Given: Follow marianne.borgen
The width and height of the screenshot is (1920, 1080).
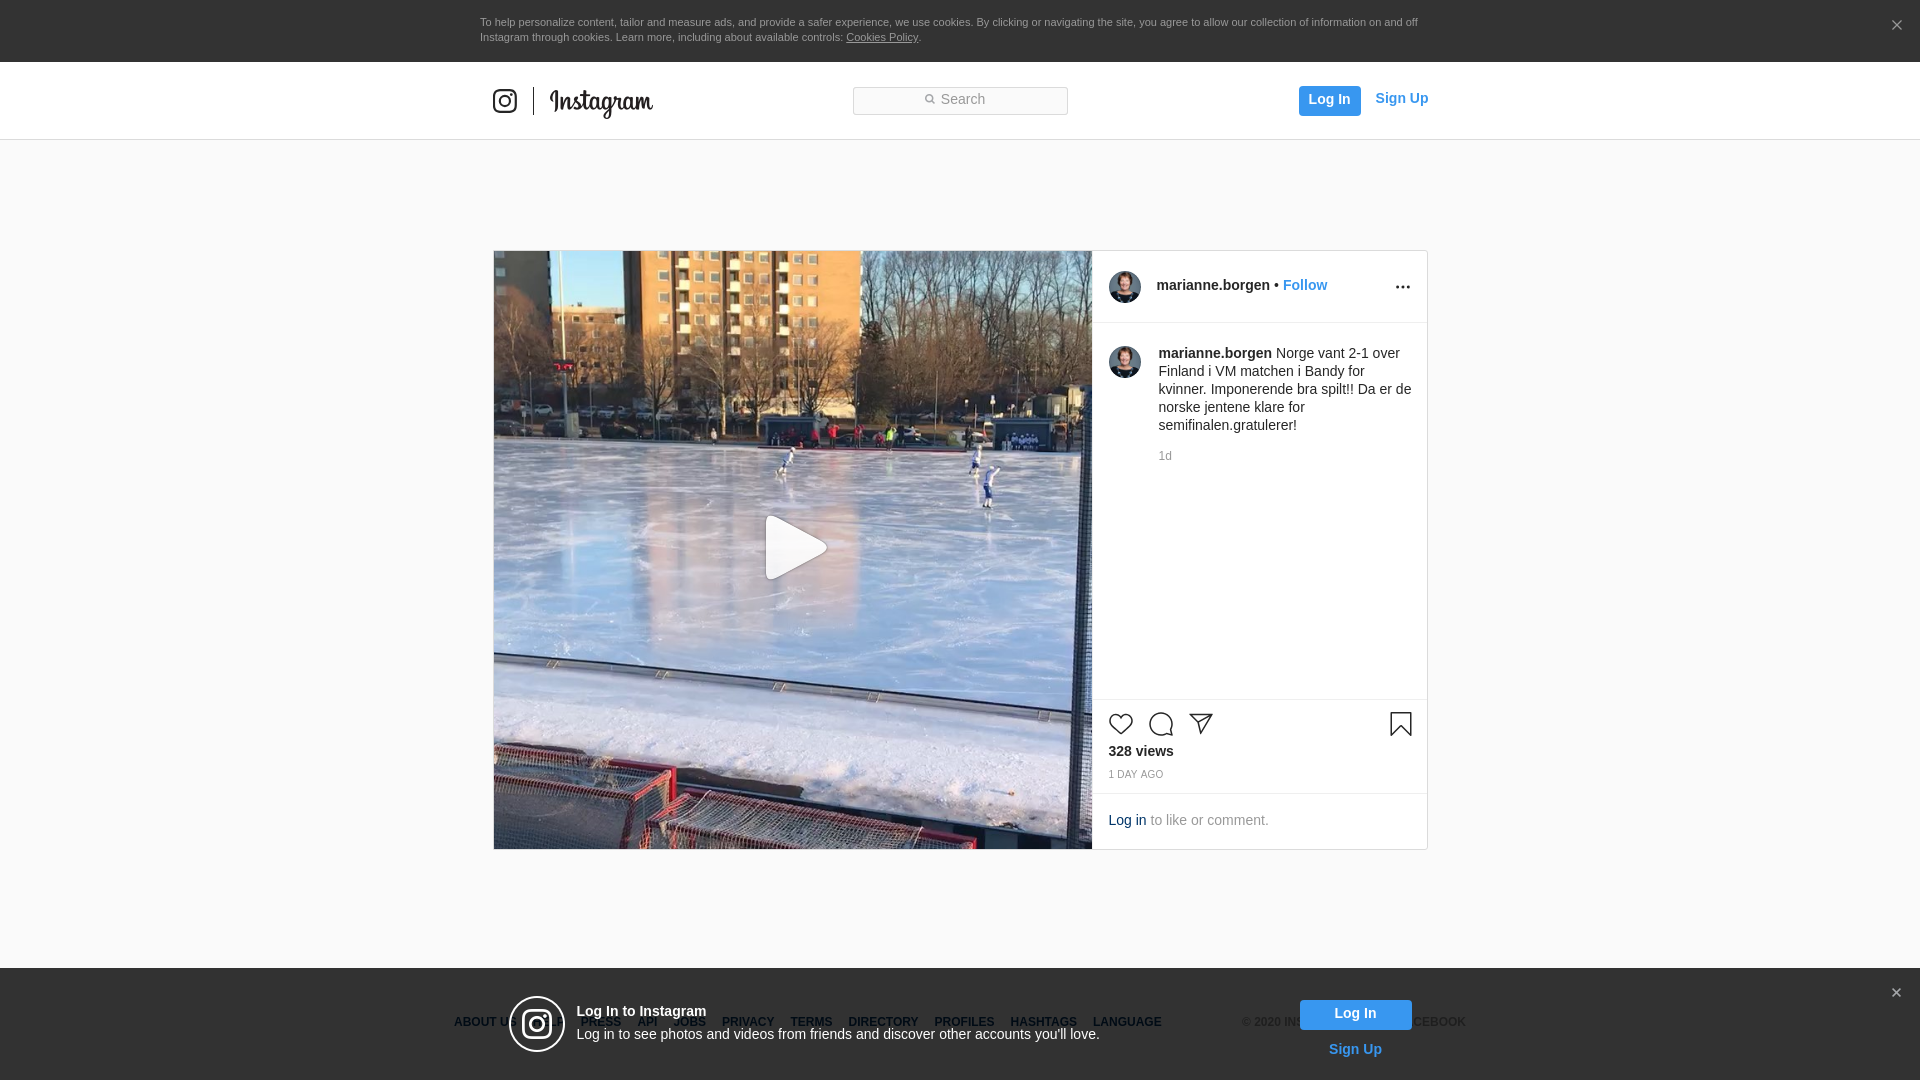Looking at the screenshot, I should tap(1304, 285).
